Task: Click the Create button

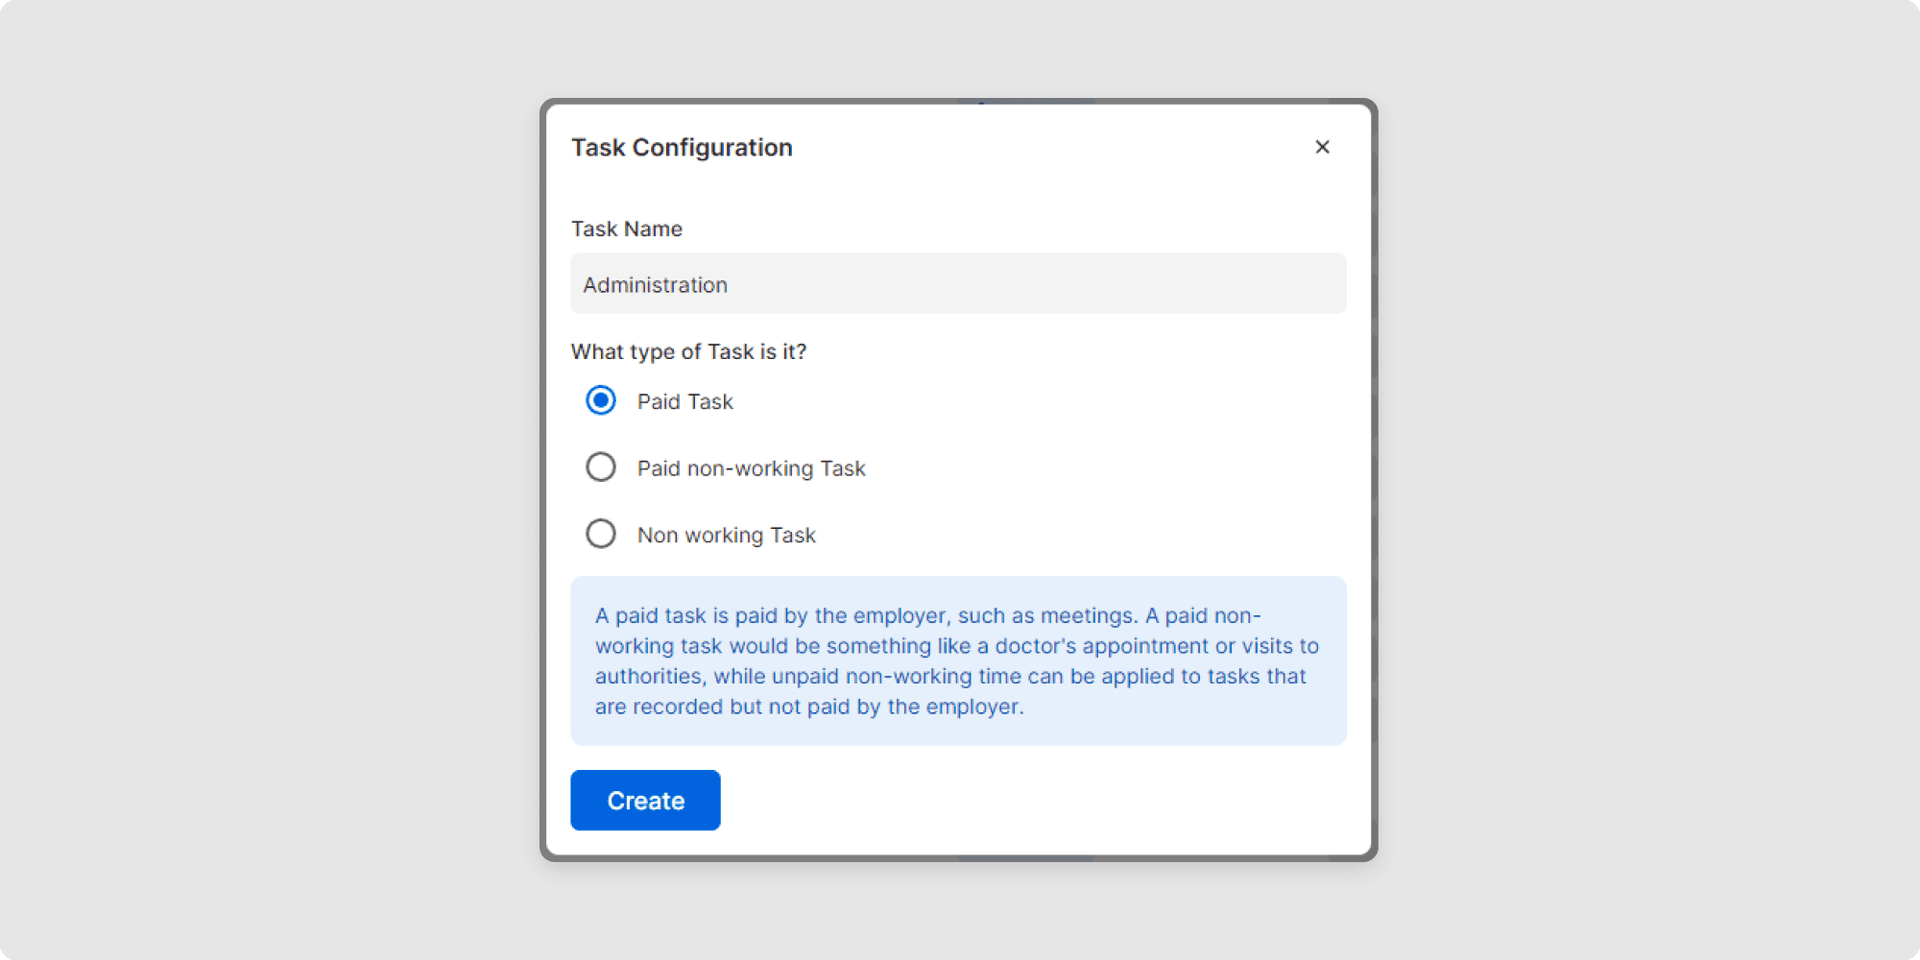Action: 645,800
